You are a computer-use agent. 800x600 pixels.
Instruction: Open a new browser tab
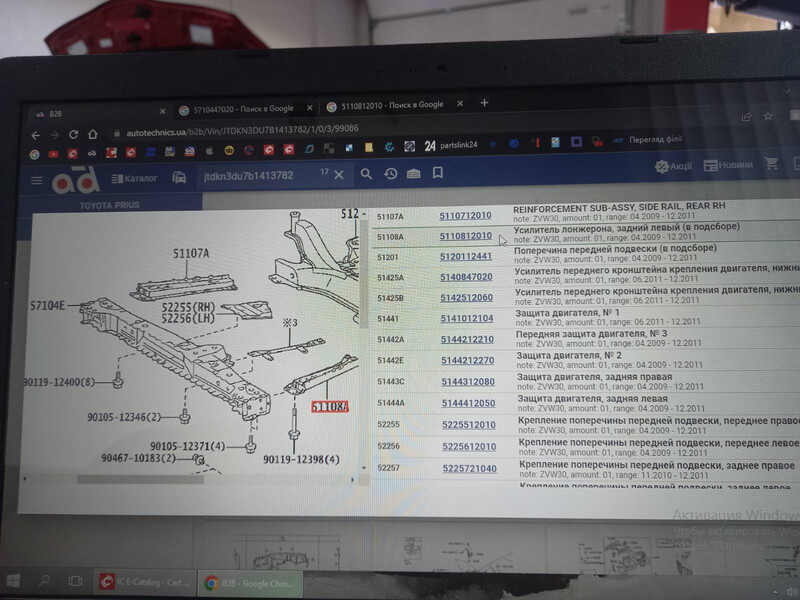coord(485,103)
